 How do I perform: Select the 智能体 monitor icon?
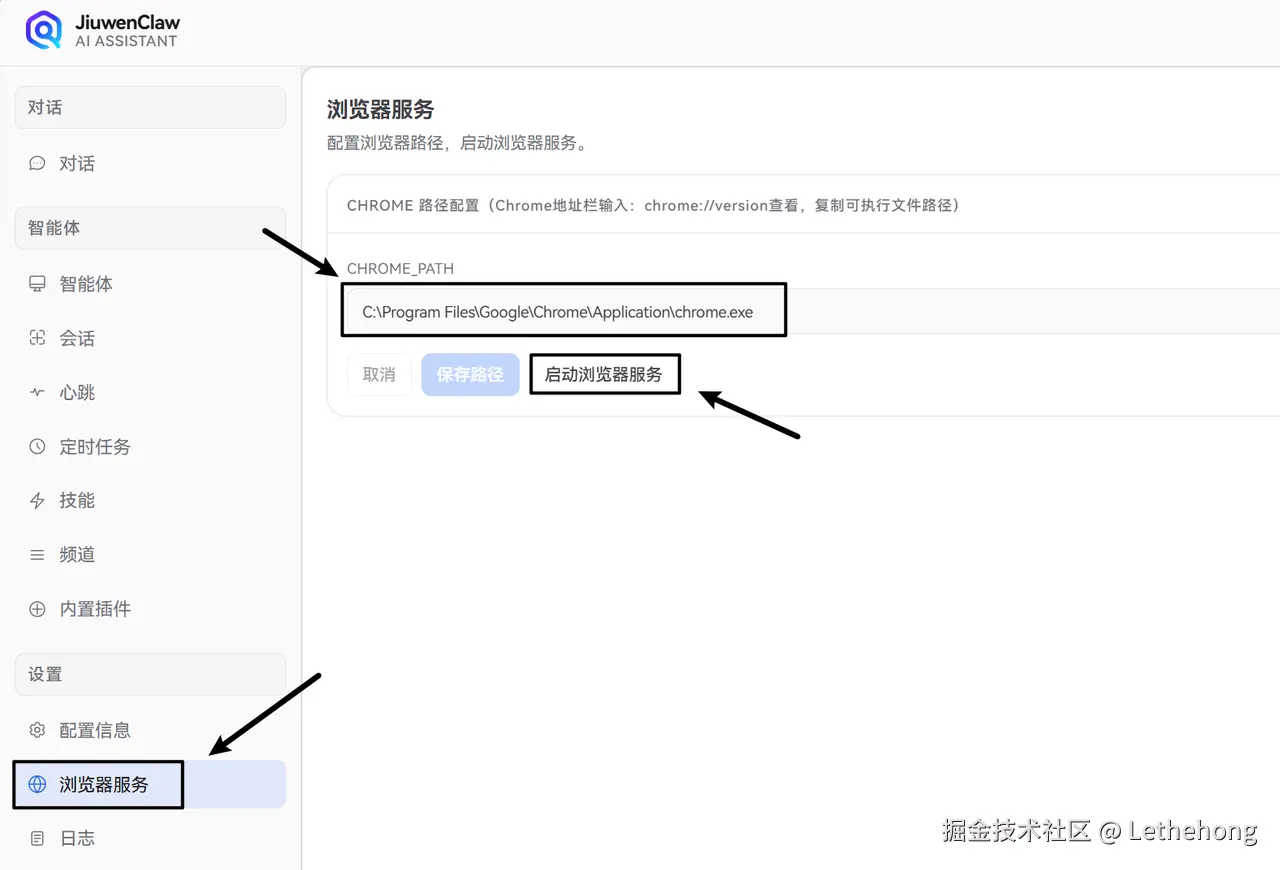37,284
